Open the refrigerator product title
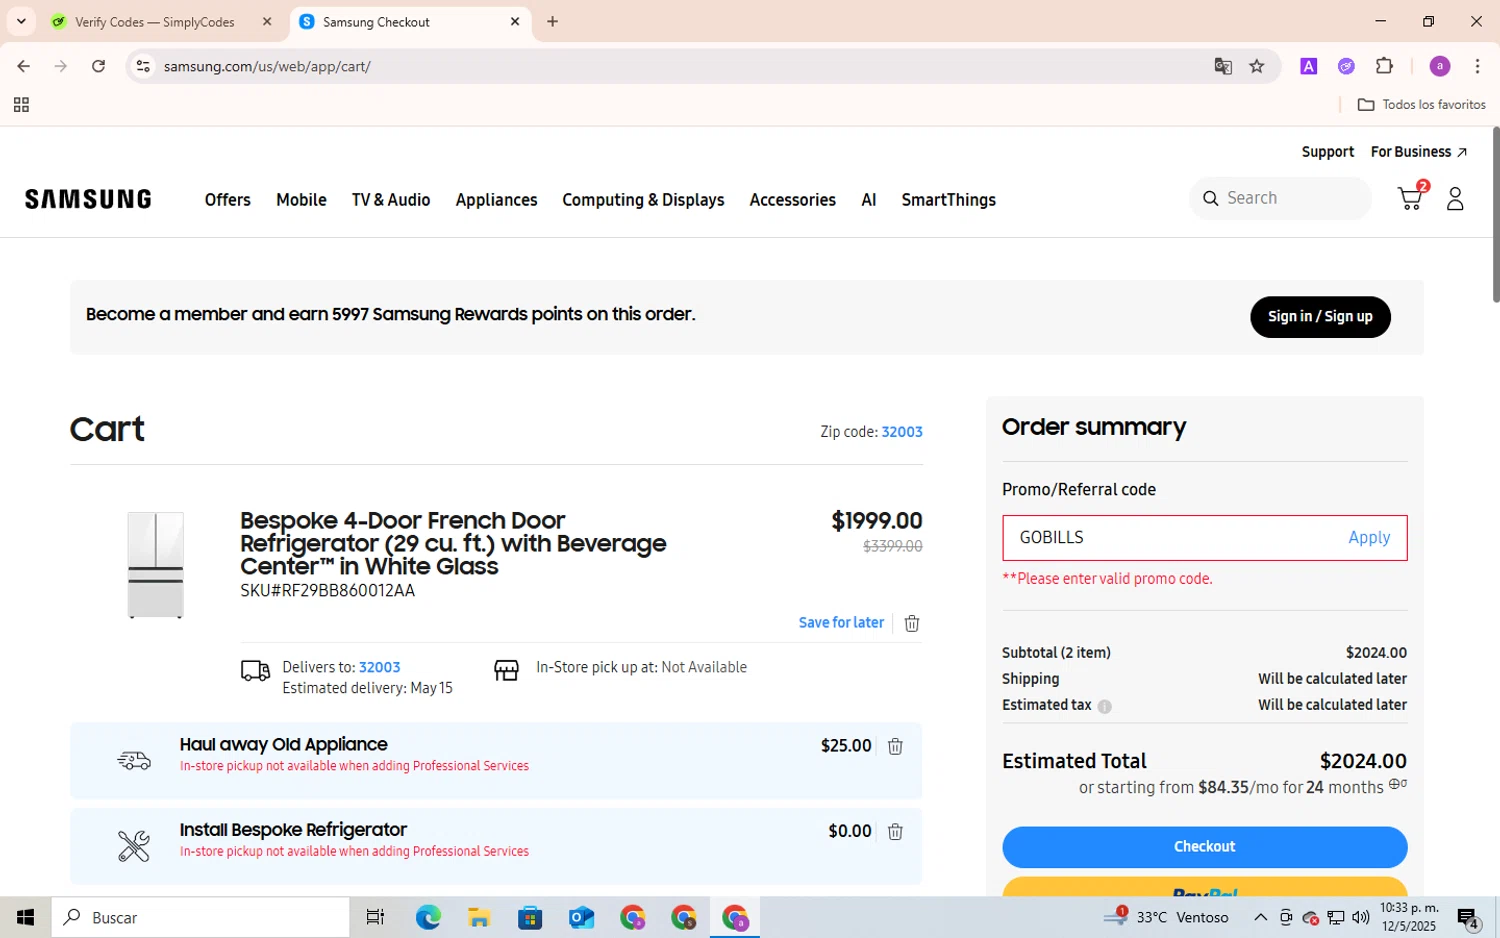This screenshot has height=938, width=1500. [453, 543]
